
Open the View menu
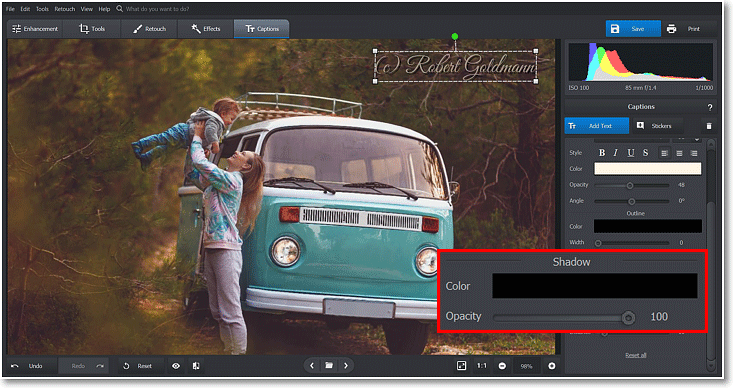click(86, 9)
